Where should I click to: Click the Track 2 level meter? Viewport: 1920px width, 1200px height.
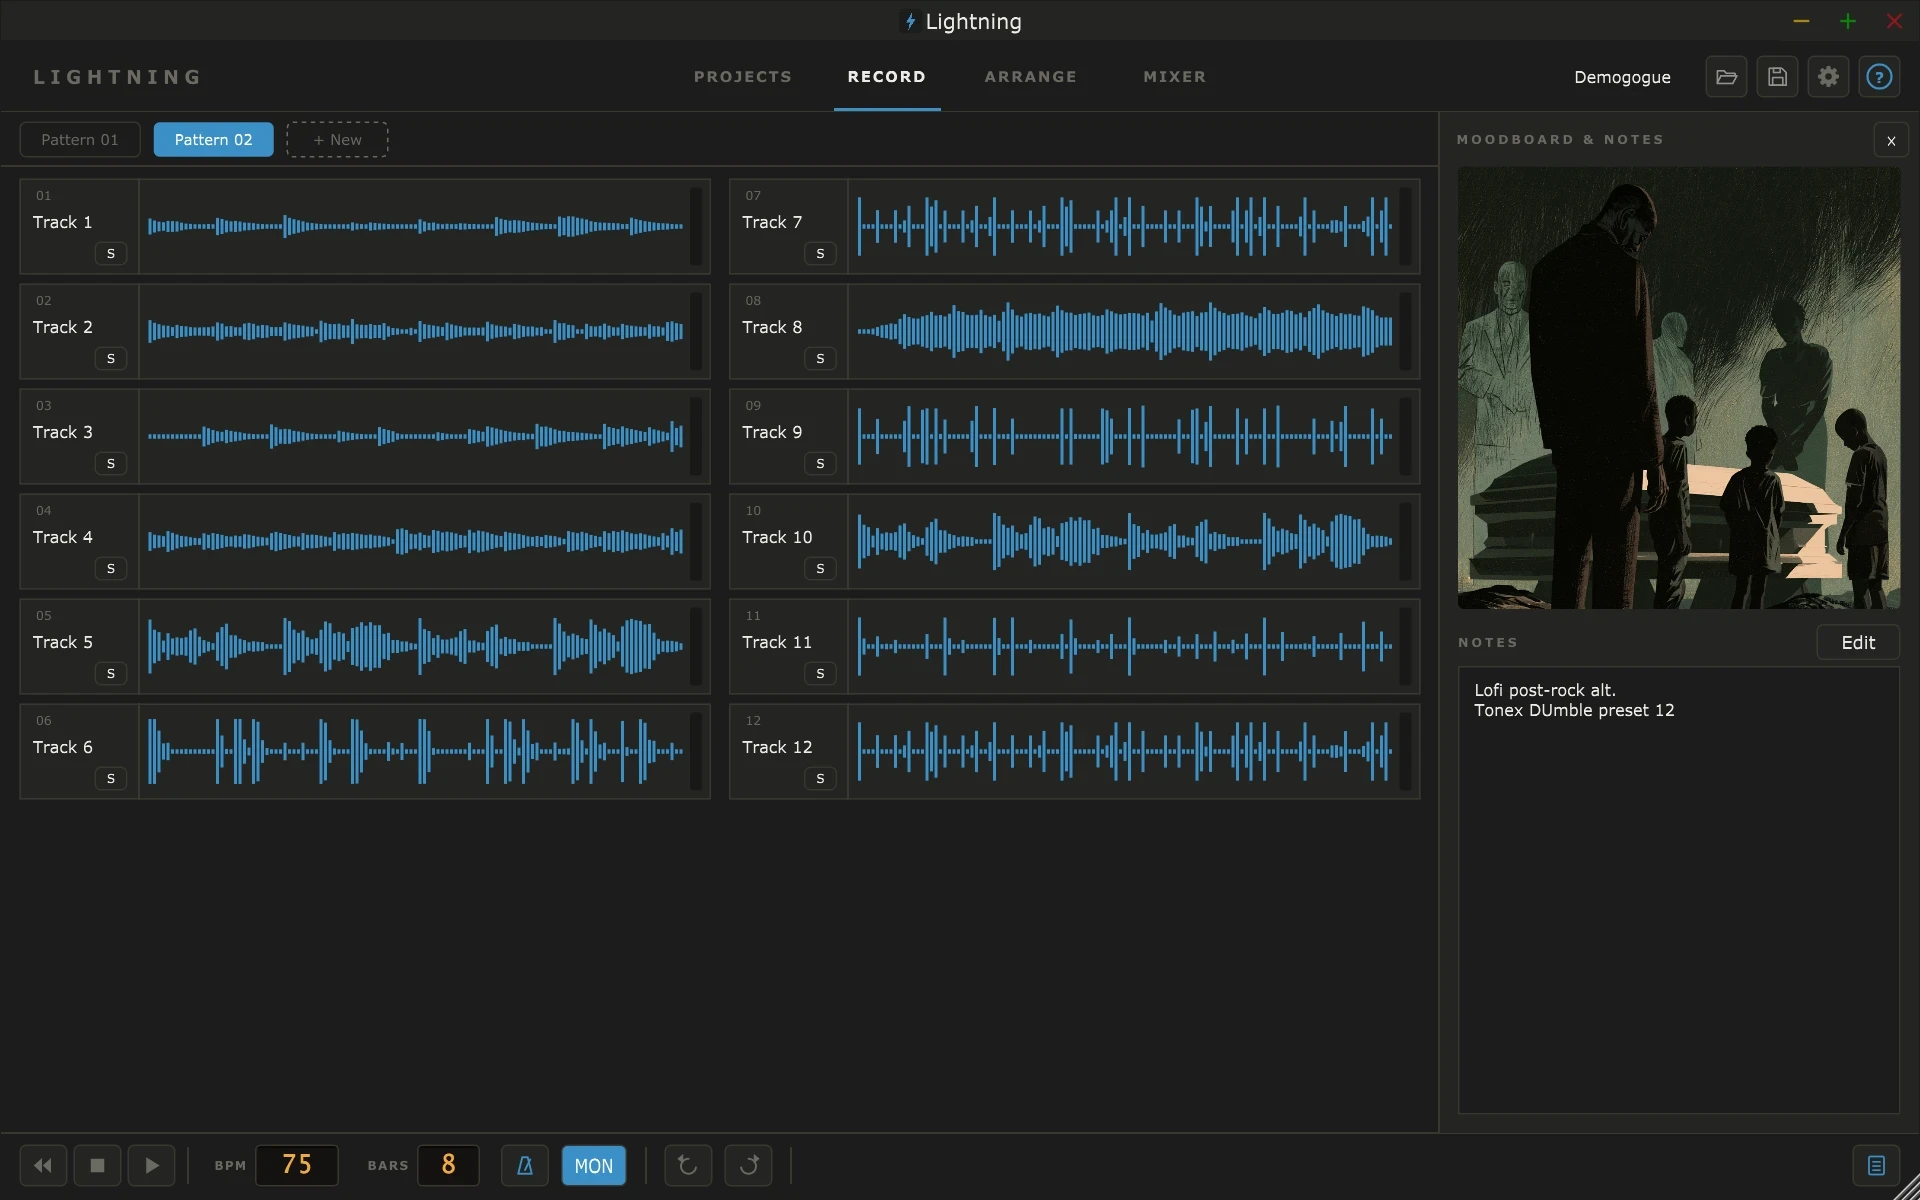(696, 331)
